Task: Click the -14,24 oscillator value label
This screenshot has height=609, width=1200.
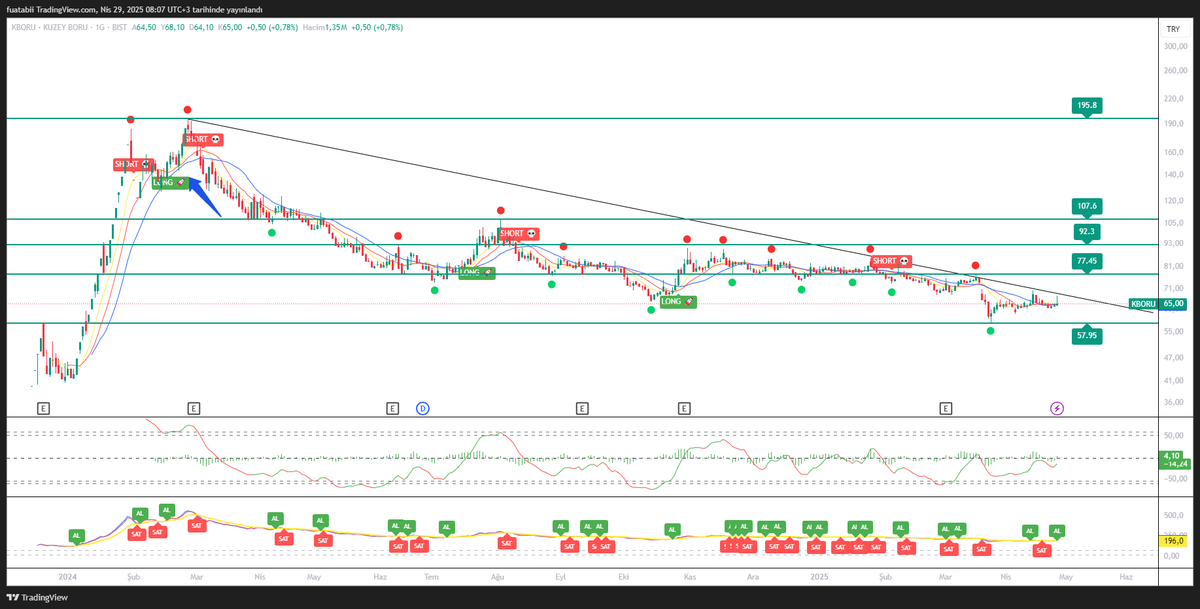Action: click(1173, 464)
